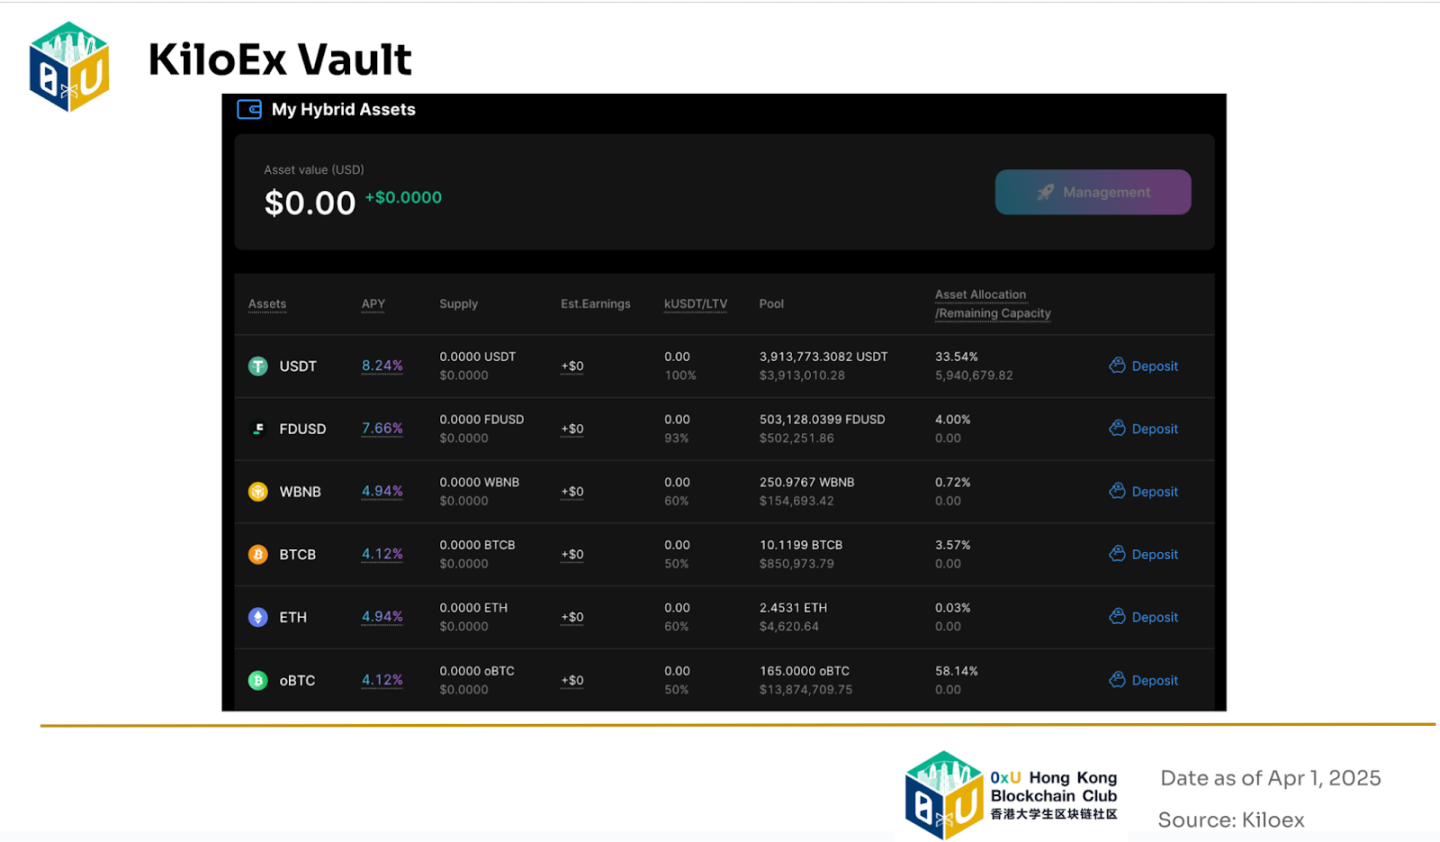Viewport: 1440px width, 842px height.
Task: Click the 0.0000 BTCB supply value
Action: tap(477, 545)
